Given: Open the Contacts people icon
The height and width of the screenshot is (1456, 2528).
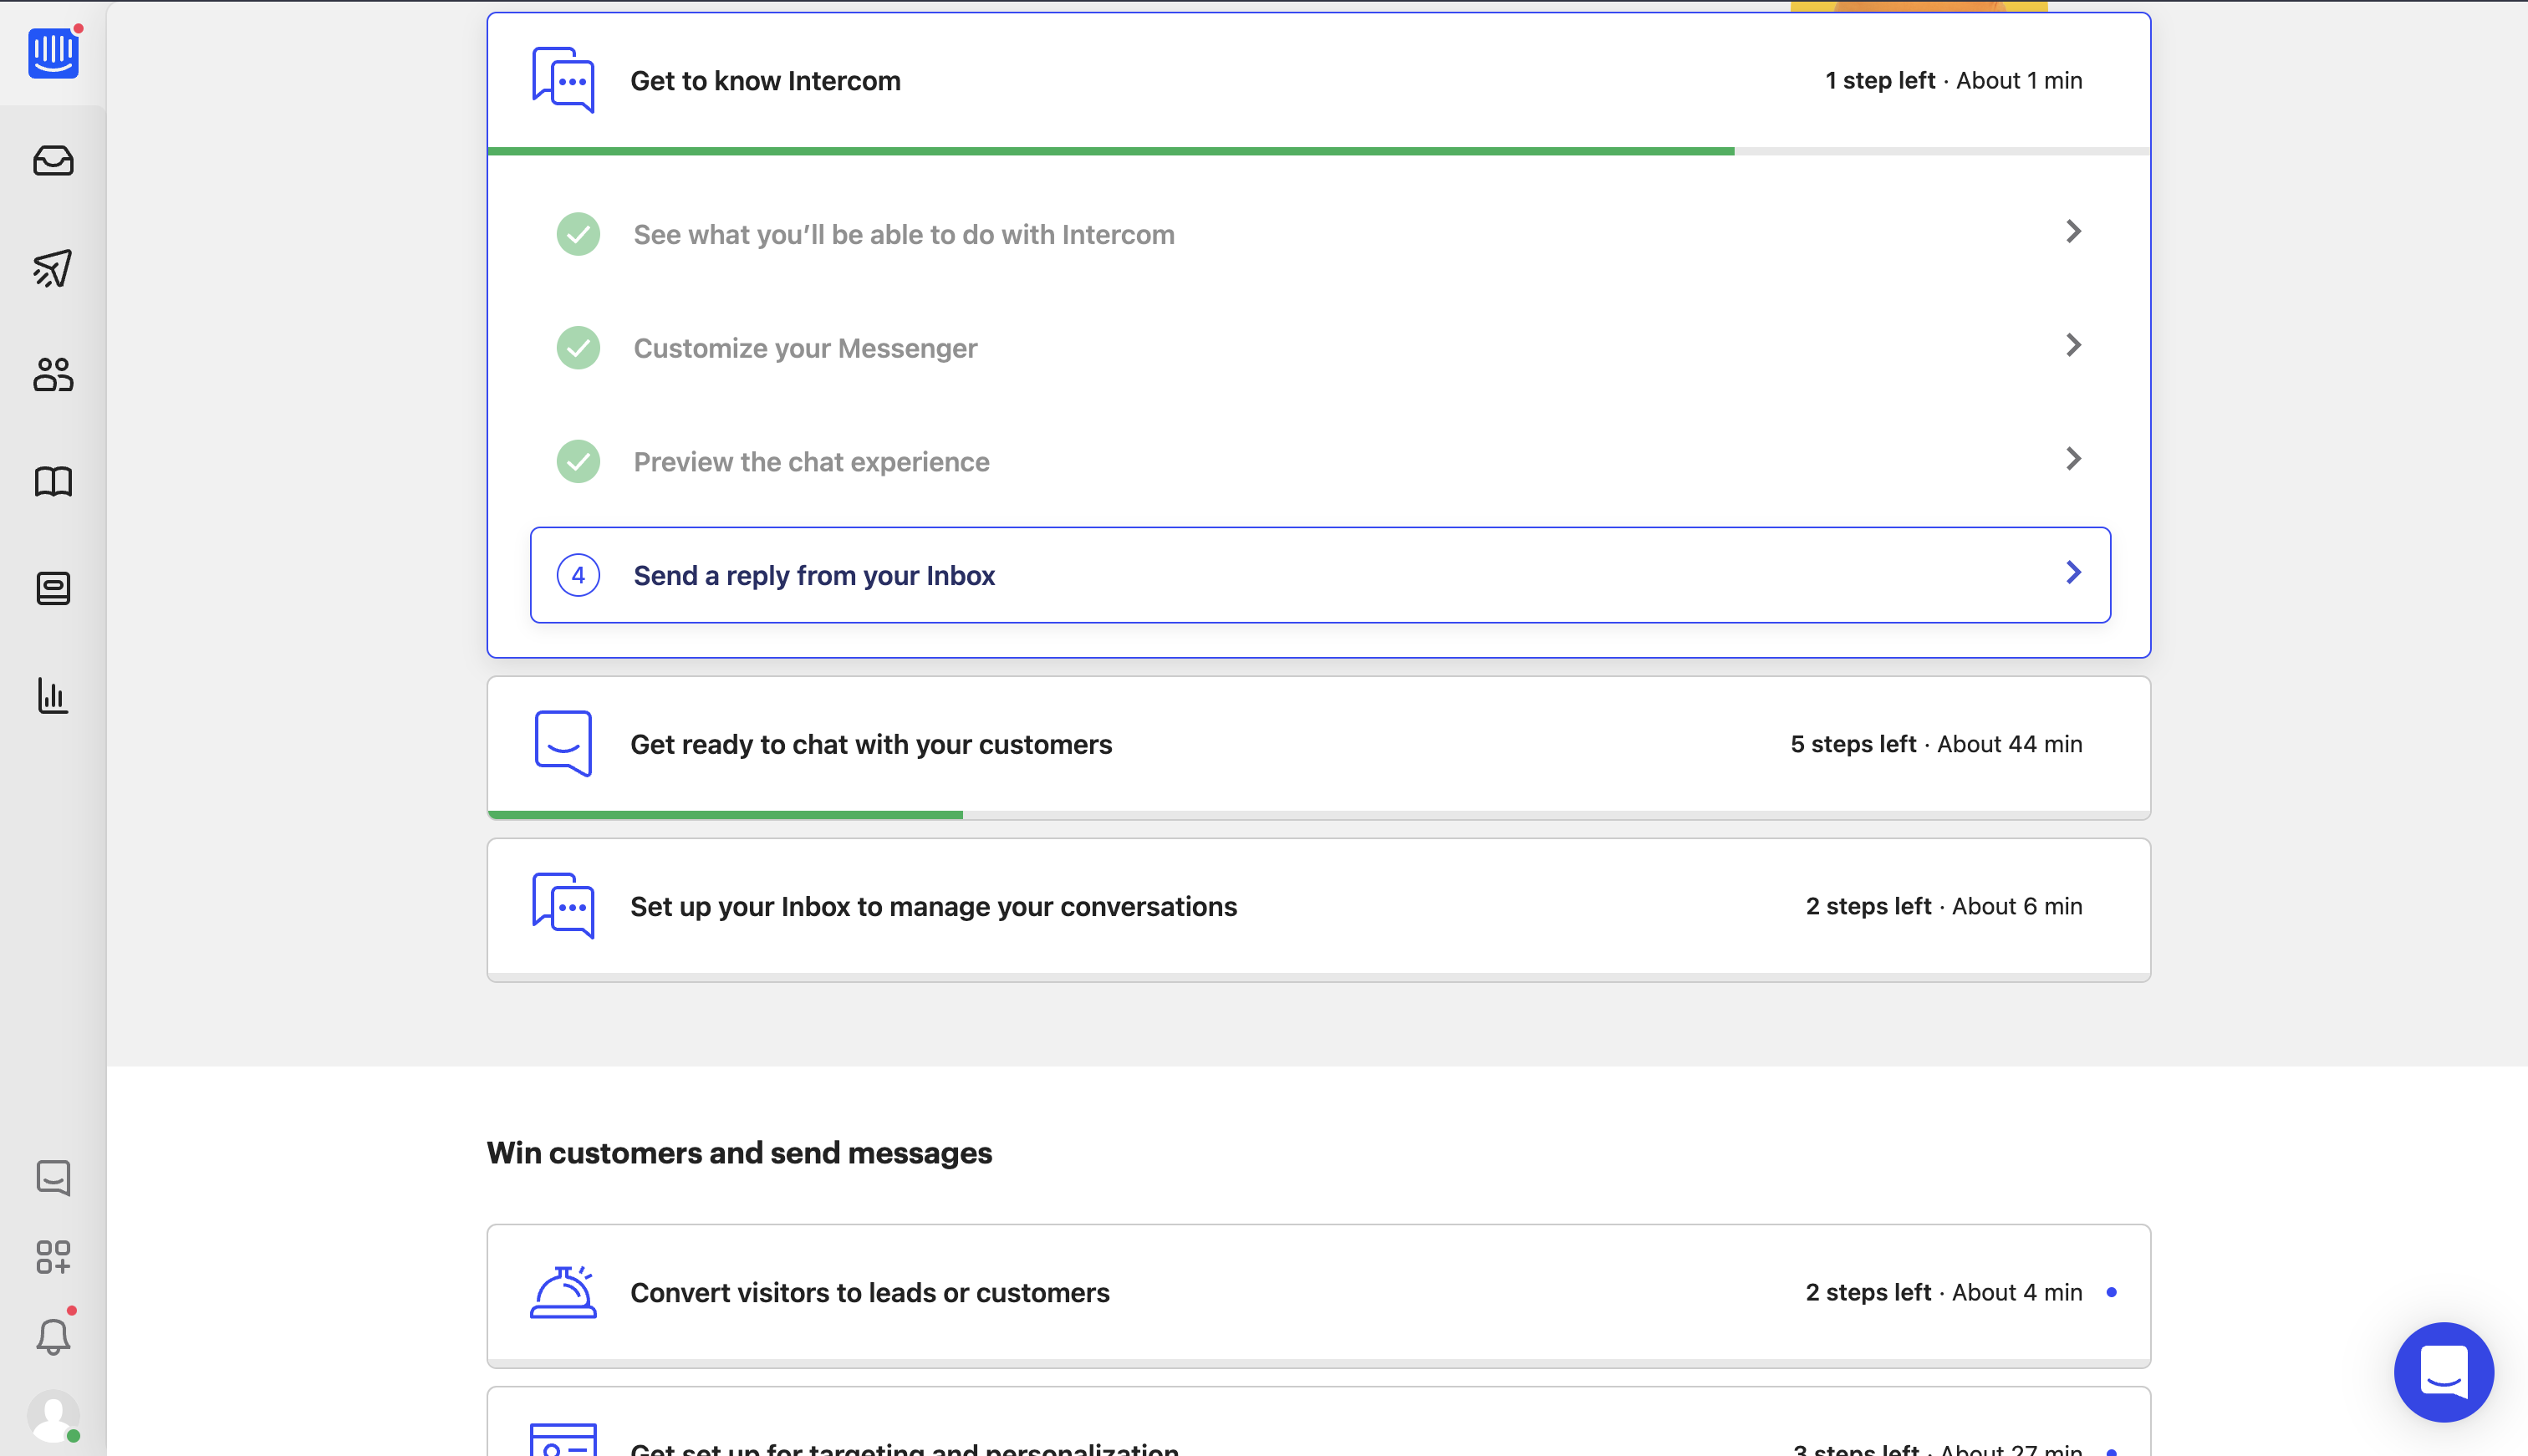Looking at the screenshot, I should pyautogui.click(x=53, y=375).
